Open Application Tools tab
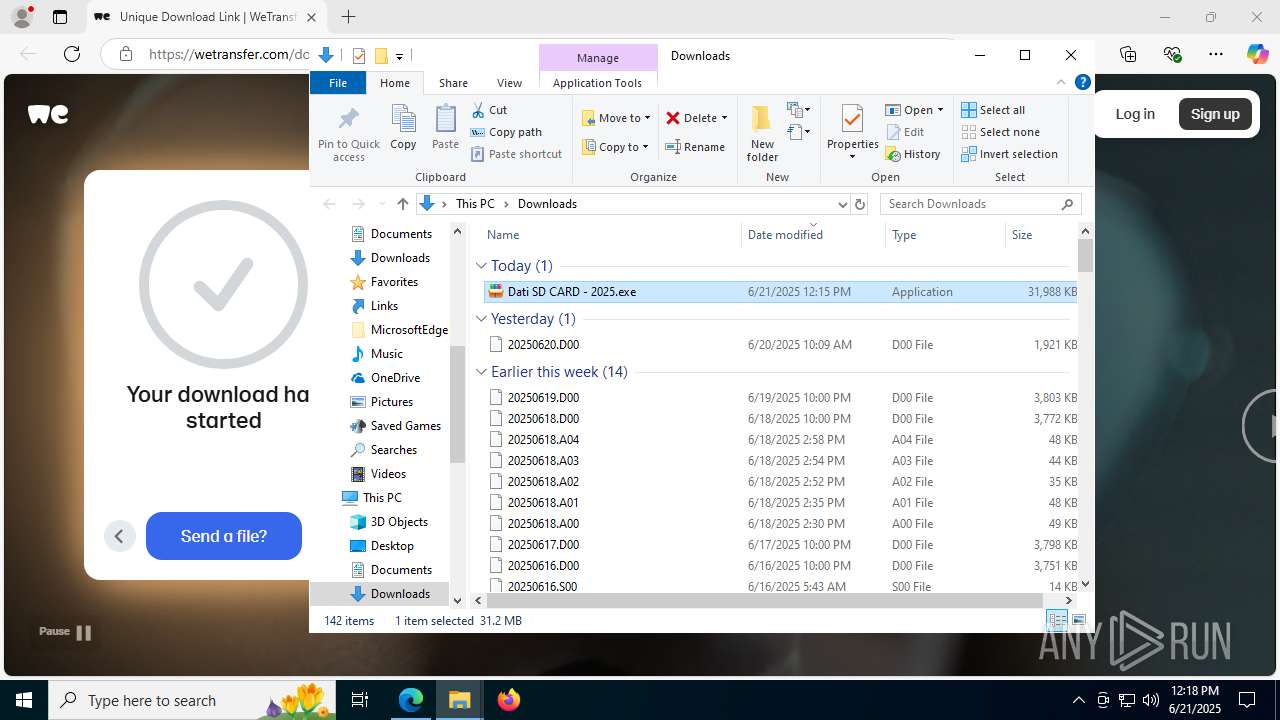The width and height of the screenshot is (1280, 720). tap(597, 83)
